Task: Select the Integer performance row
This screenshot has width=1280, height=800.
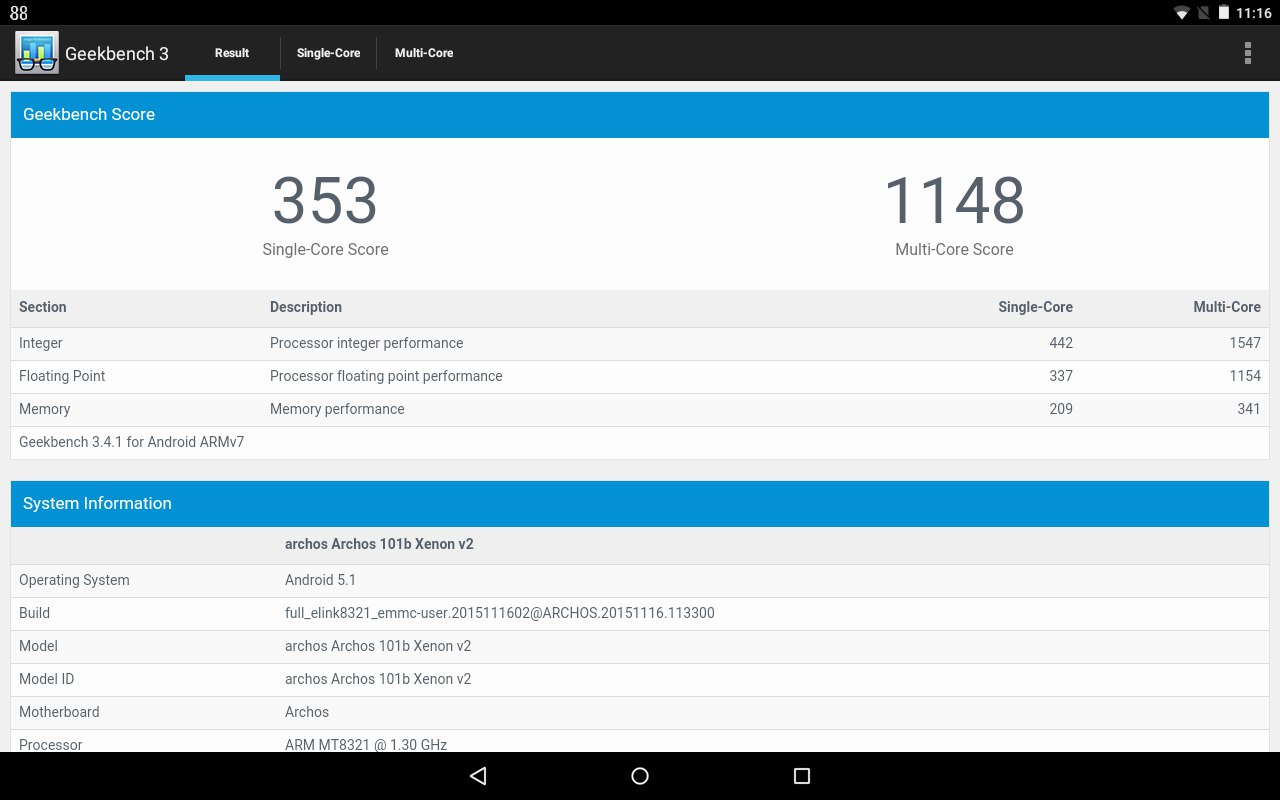Action: coord(640,343)
